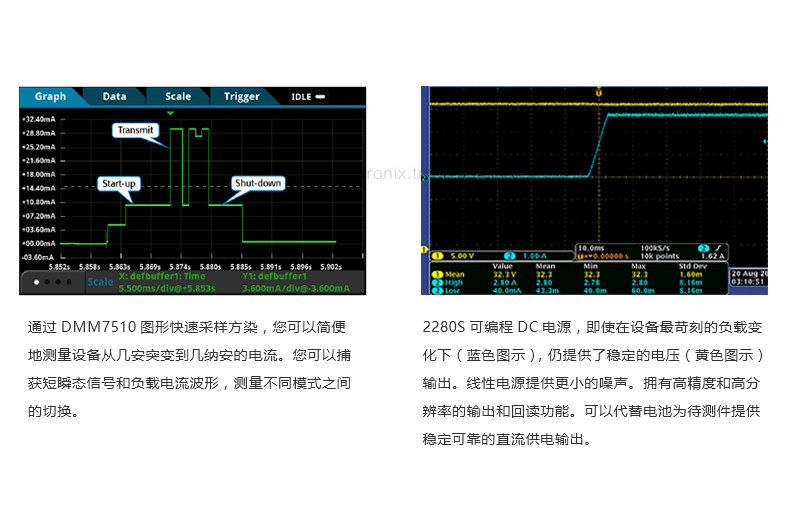Click the Y1: defbuffer1 axis label
The image size is (790, 514).
click(x=274, y=276)
